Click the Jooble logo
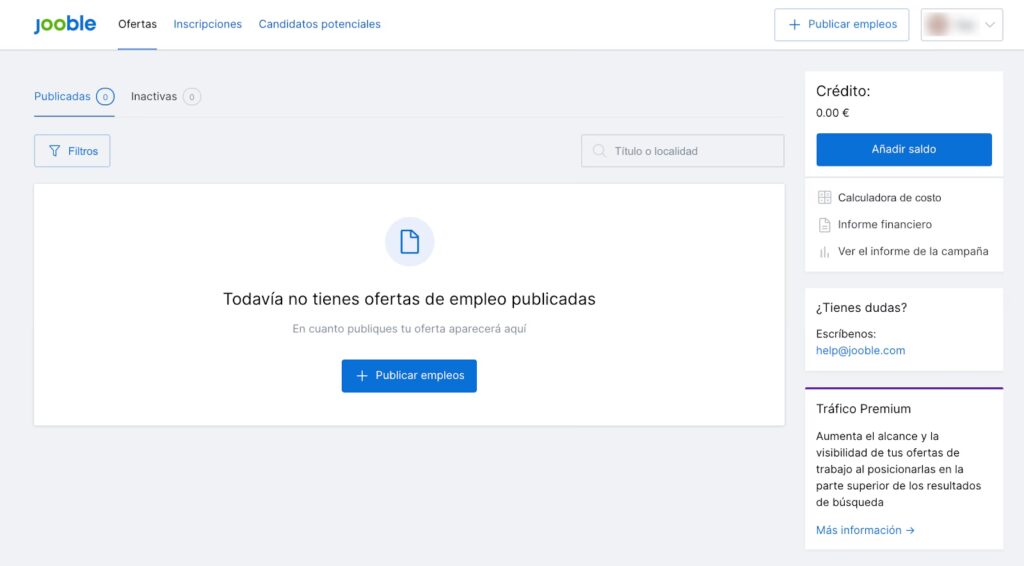 click(x=65, y=24)
